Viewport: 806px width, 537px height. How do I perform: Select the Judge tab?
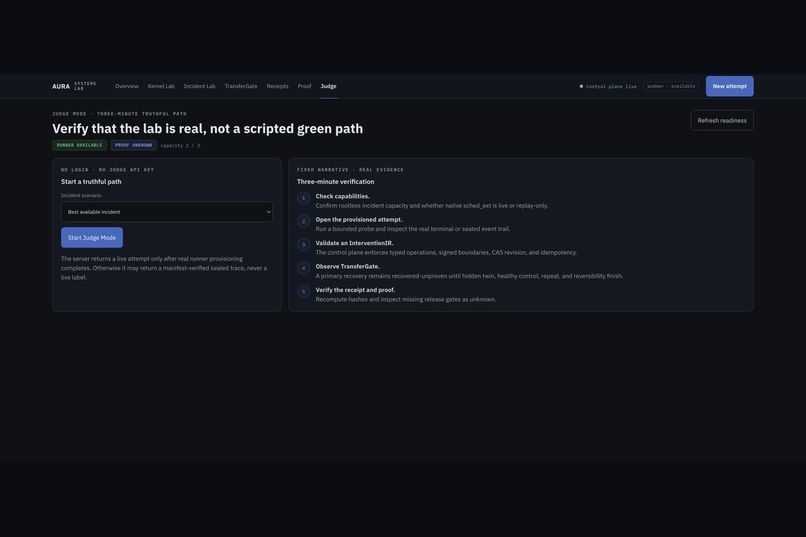click(328, 86)
